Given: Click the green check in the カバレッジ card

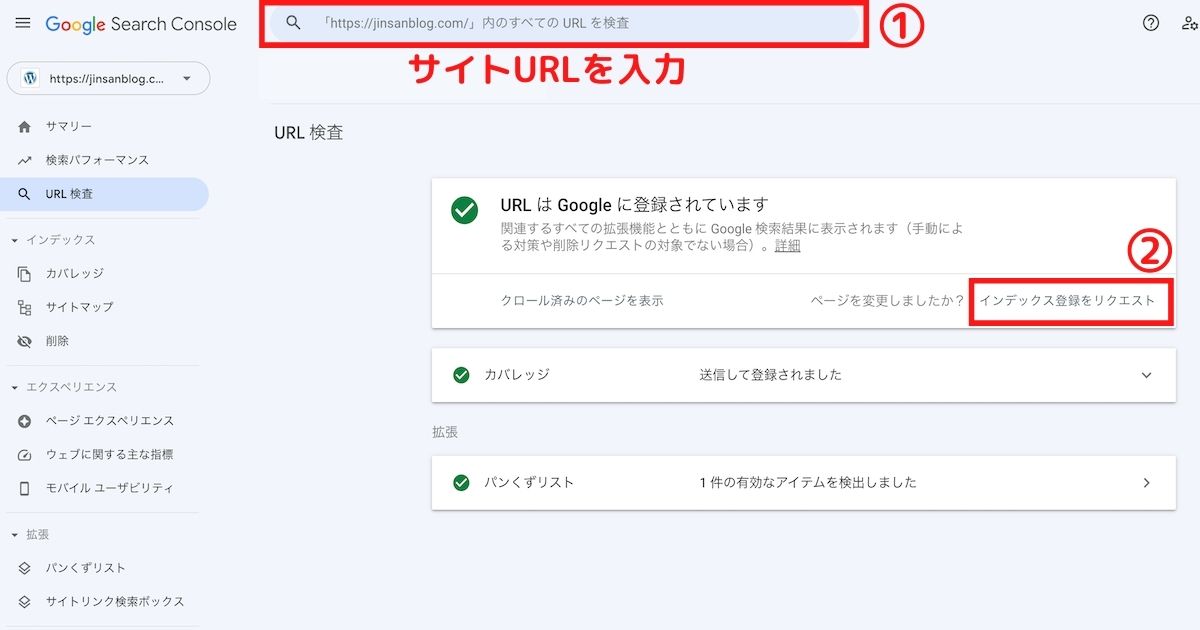Looking at the screenshot, I should [x=461, y=375].
